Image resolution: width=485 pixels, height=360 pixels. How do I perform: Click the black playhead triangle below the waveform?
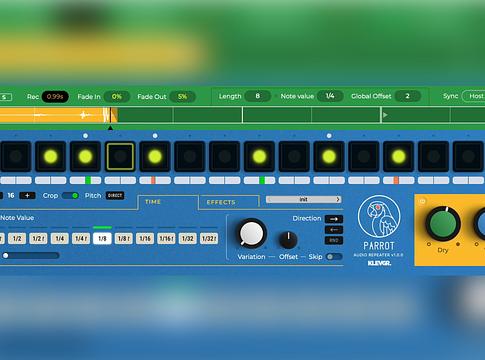[x=110, y=127]
